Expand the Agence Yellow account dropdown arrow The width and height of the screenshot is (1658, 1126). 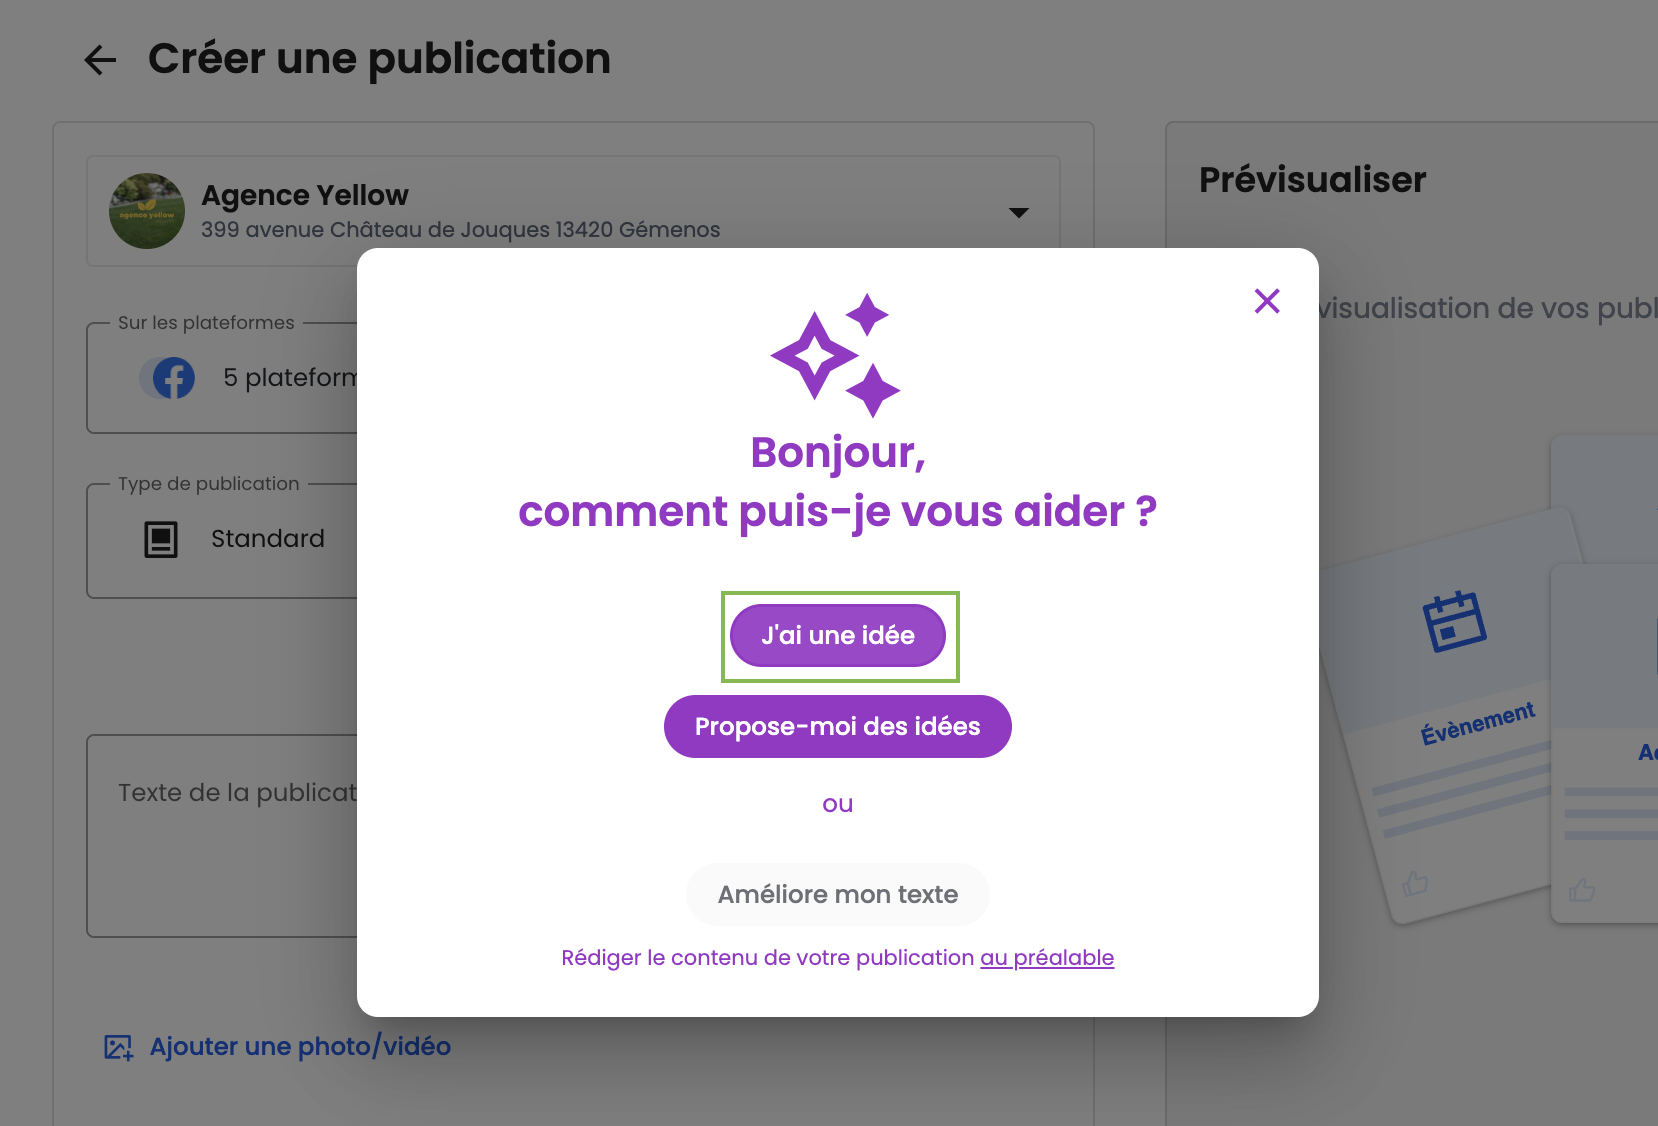coord(1018,212)
